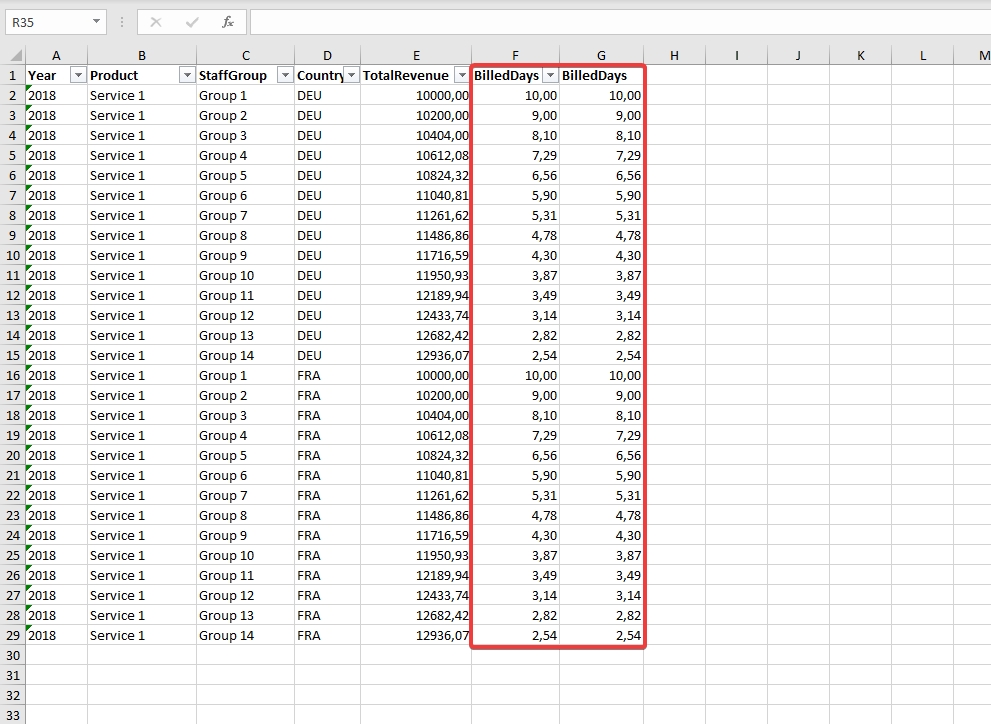
Task: Select column H header
Action: click(x=674, y=56)
